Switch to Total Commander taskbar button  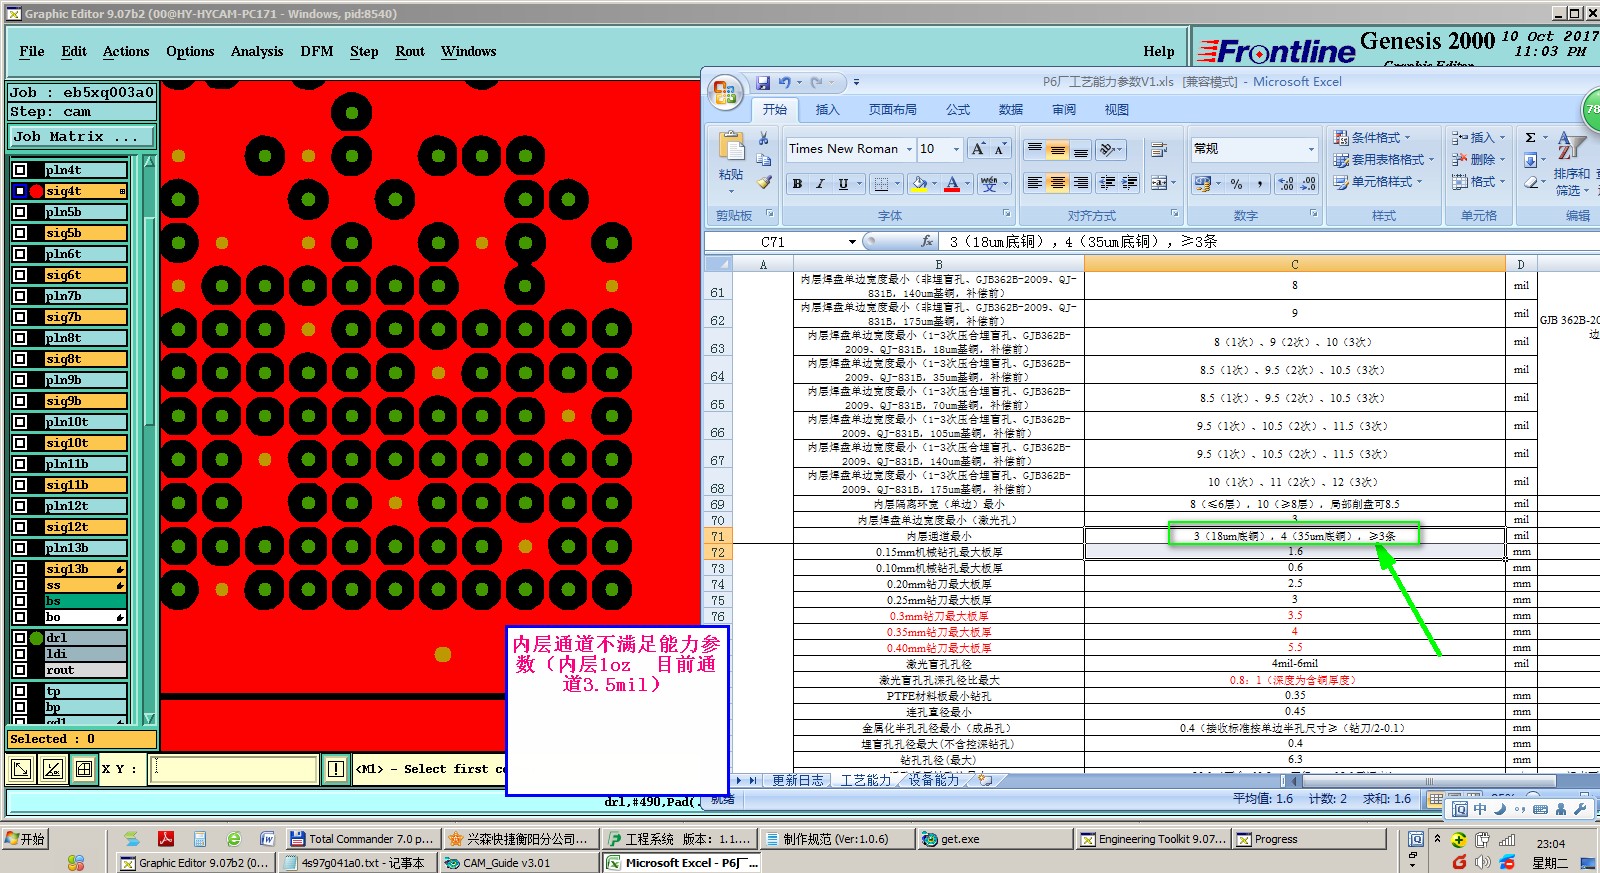(361, 839)
